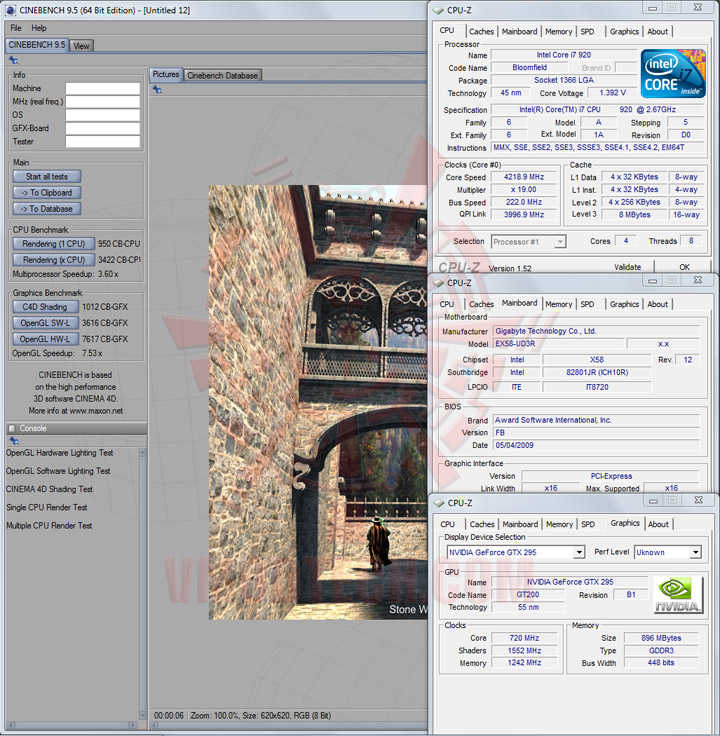The height and width of the screenshot is (736, 720).
Task: Minimize the top CPU-Z window
Action: tap(652, 8)
